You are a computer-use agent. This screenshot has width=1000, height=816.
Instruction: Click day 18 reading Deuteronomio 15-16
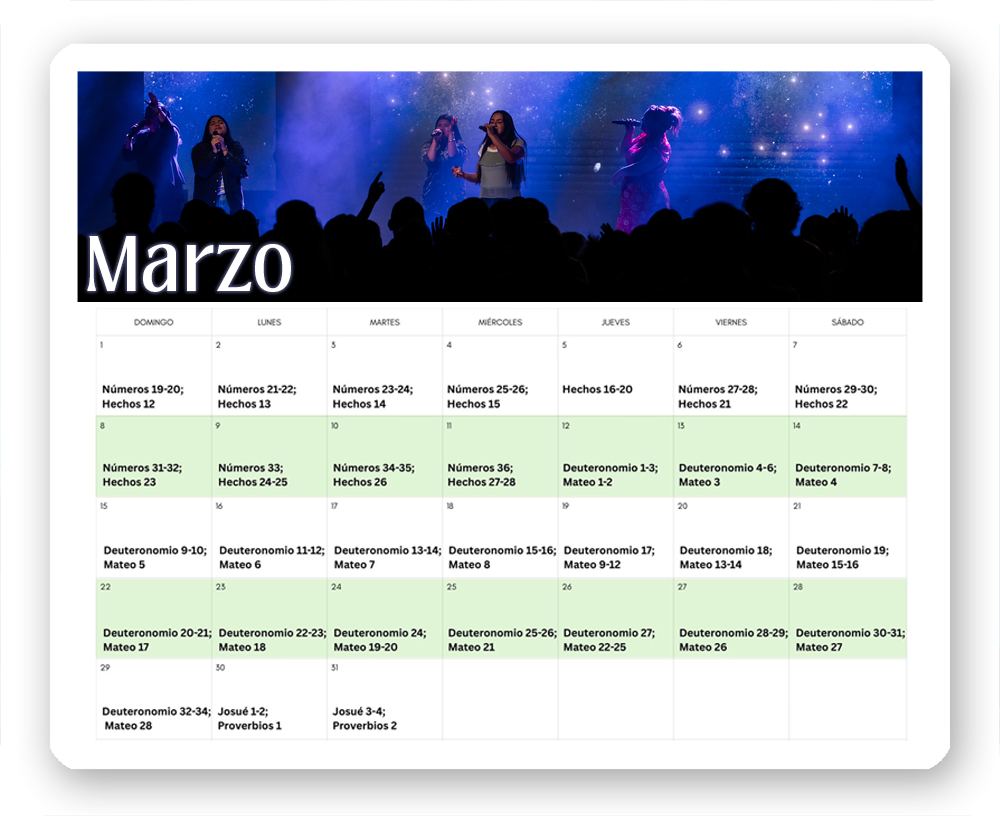click(502, 557)
